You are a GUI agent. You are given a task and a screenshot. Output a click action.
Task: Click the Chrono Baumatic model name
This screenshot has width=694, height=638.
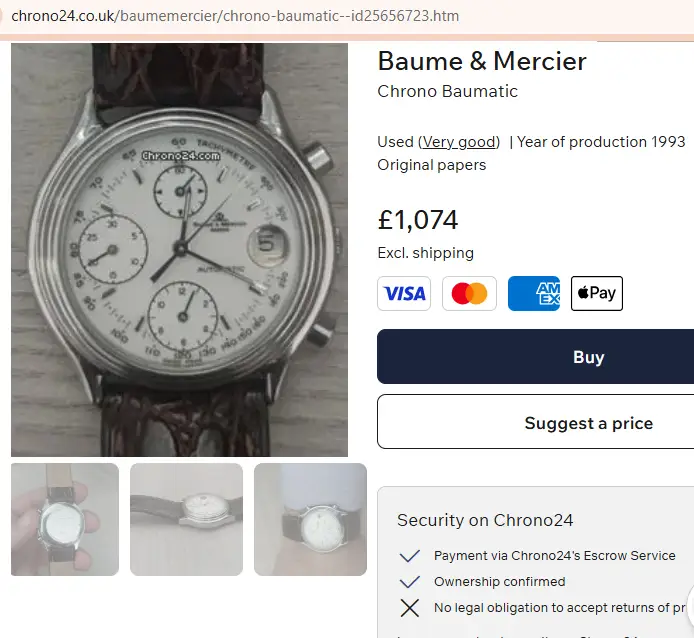point(447,92)
